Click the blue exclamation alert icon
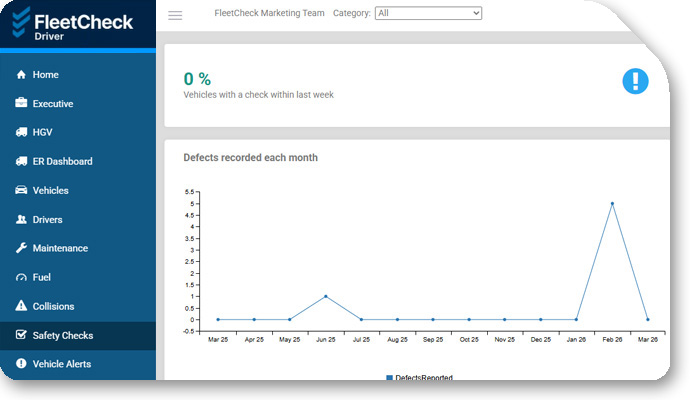 tap(635, 81)
